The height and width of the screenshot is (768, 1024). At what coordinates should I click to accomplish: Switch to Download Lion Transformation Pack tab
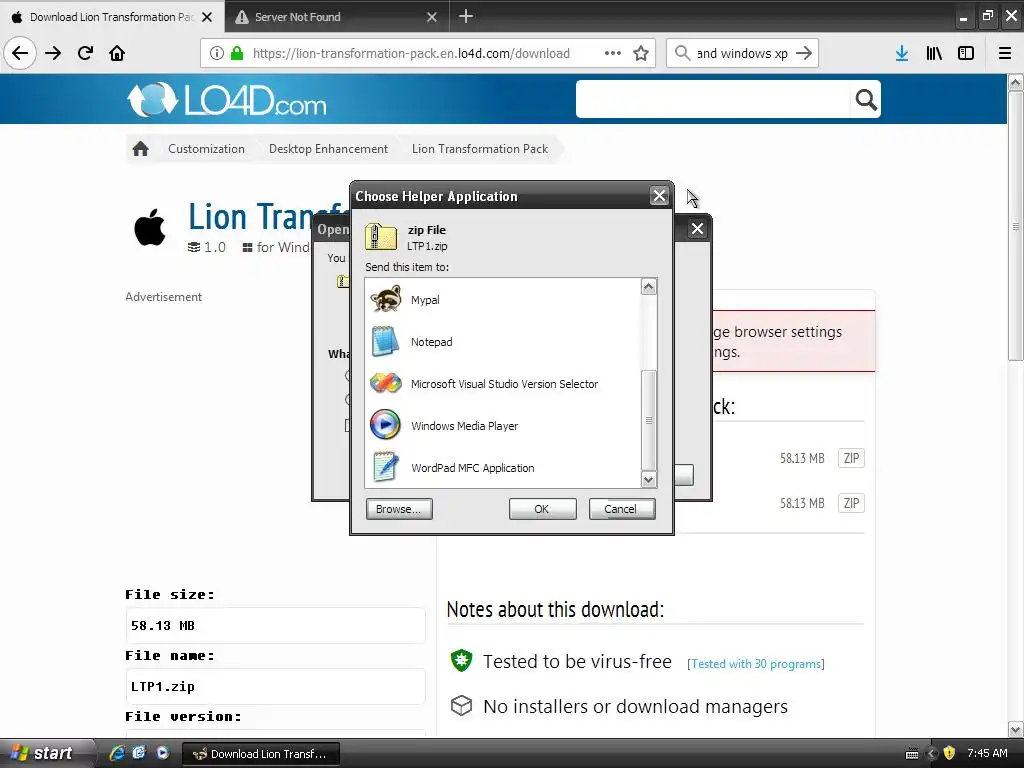[112, 16]
